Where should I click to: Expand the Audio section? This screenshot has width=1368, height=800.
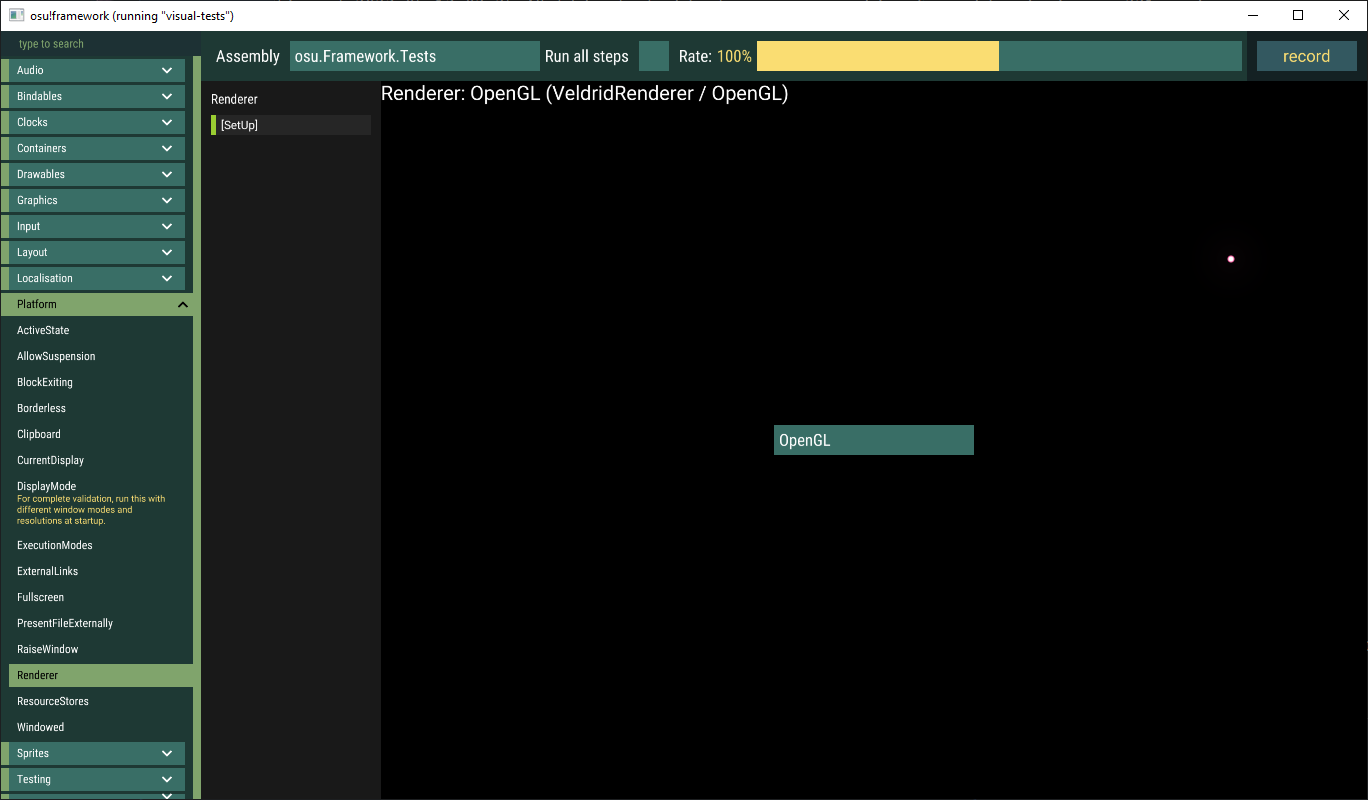click(95, 70)
